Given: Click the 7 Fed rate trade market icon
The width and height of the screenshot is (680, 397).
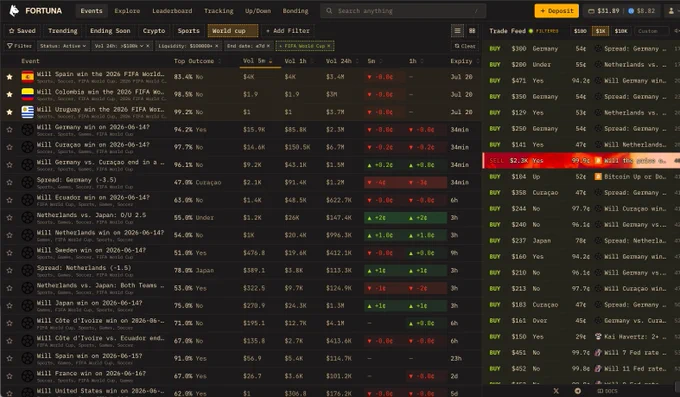Looking at the screenshot, I should (598, 352).
